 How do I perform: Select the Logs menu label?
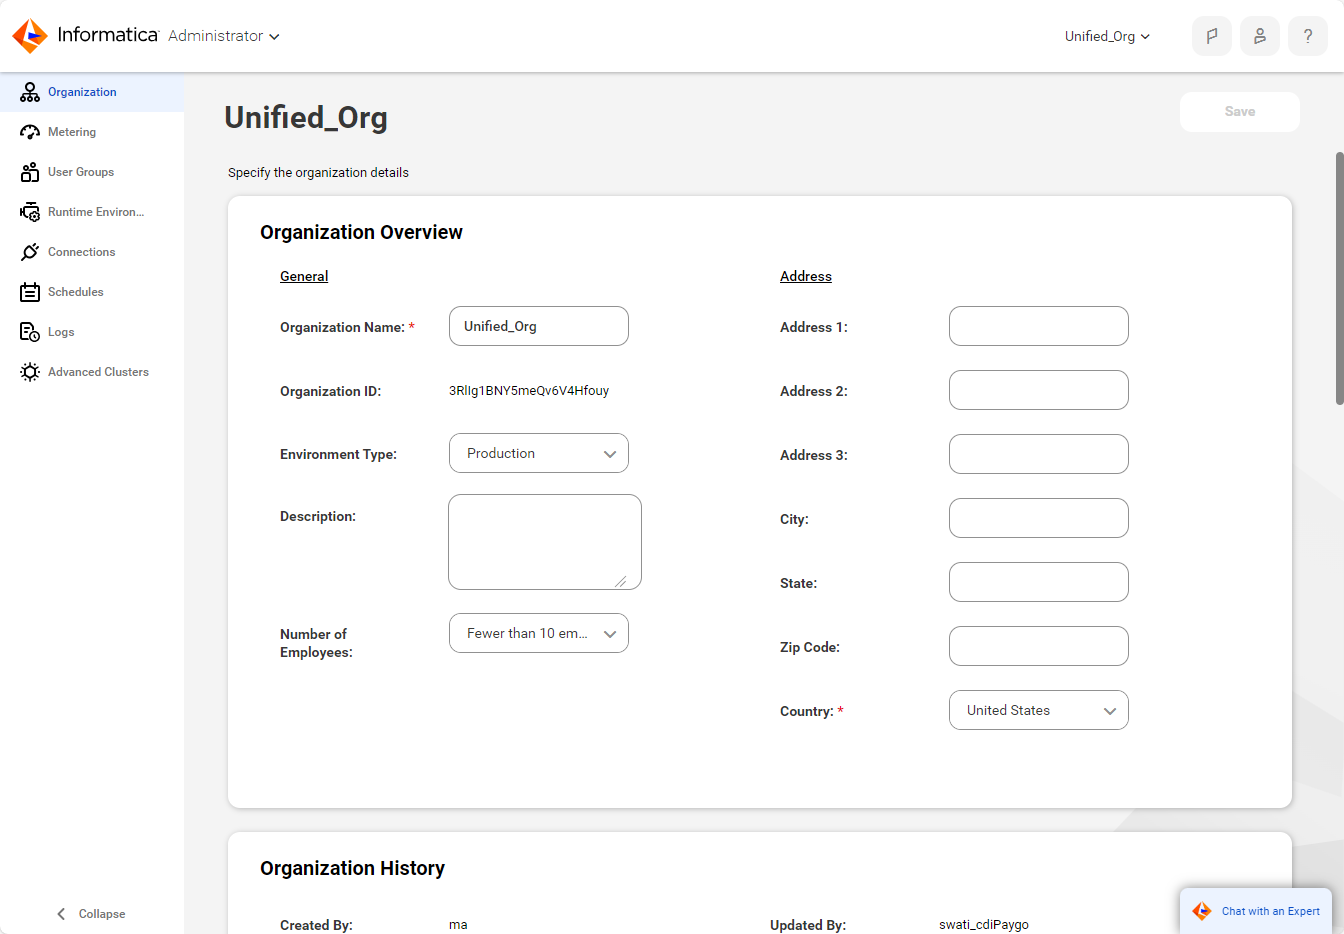click(x=61, y=332)
